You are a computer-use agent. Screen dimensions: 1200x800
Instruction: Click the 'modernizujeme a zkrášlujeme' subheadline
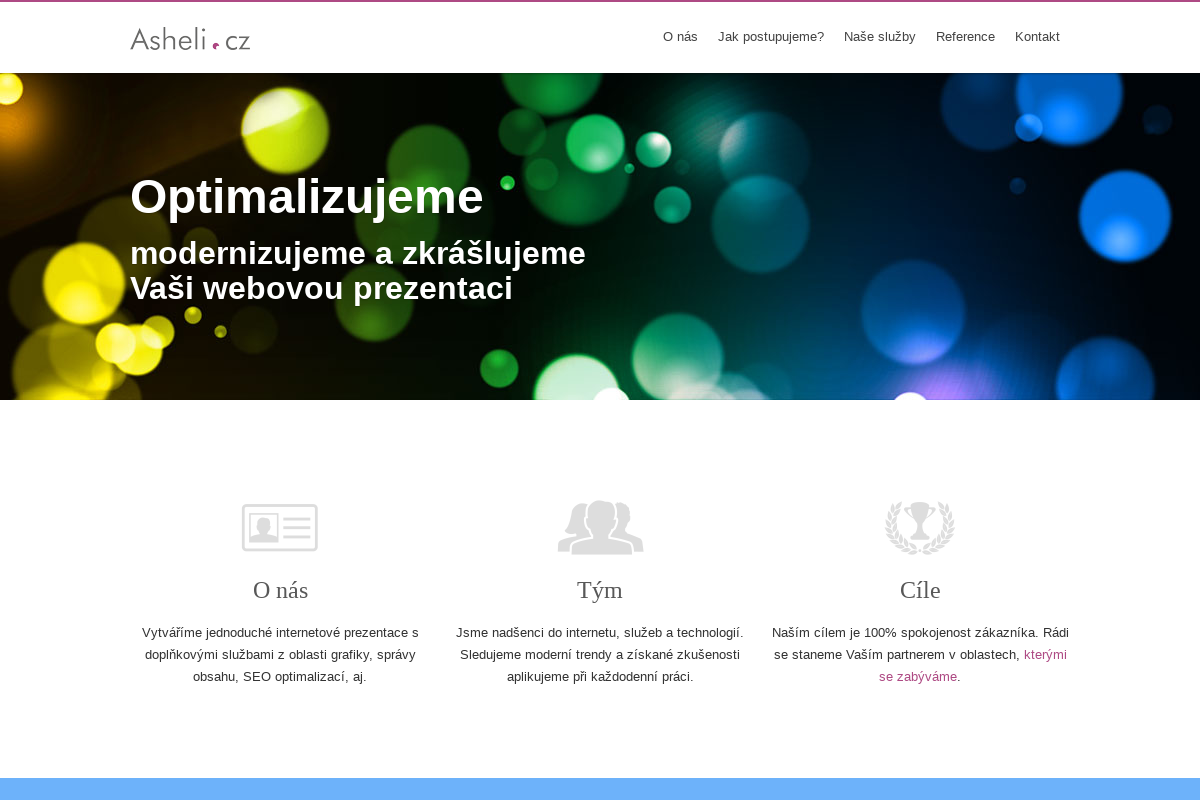pyautogui.click(x=358, y=254)
